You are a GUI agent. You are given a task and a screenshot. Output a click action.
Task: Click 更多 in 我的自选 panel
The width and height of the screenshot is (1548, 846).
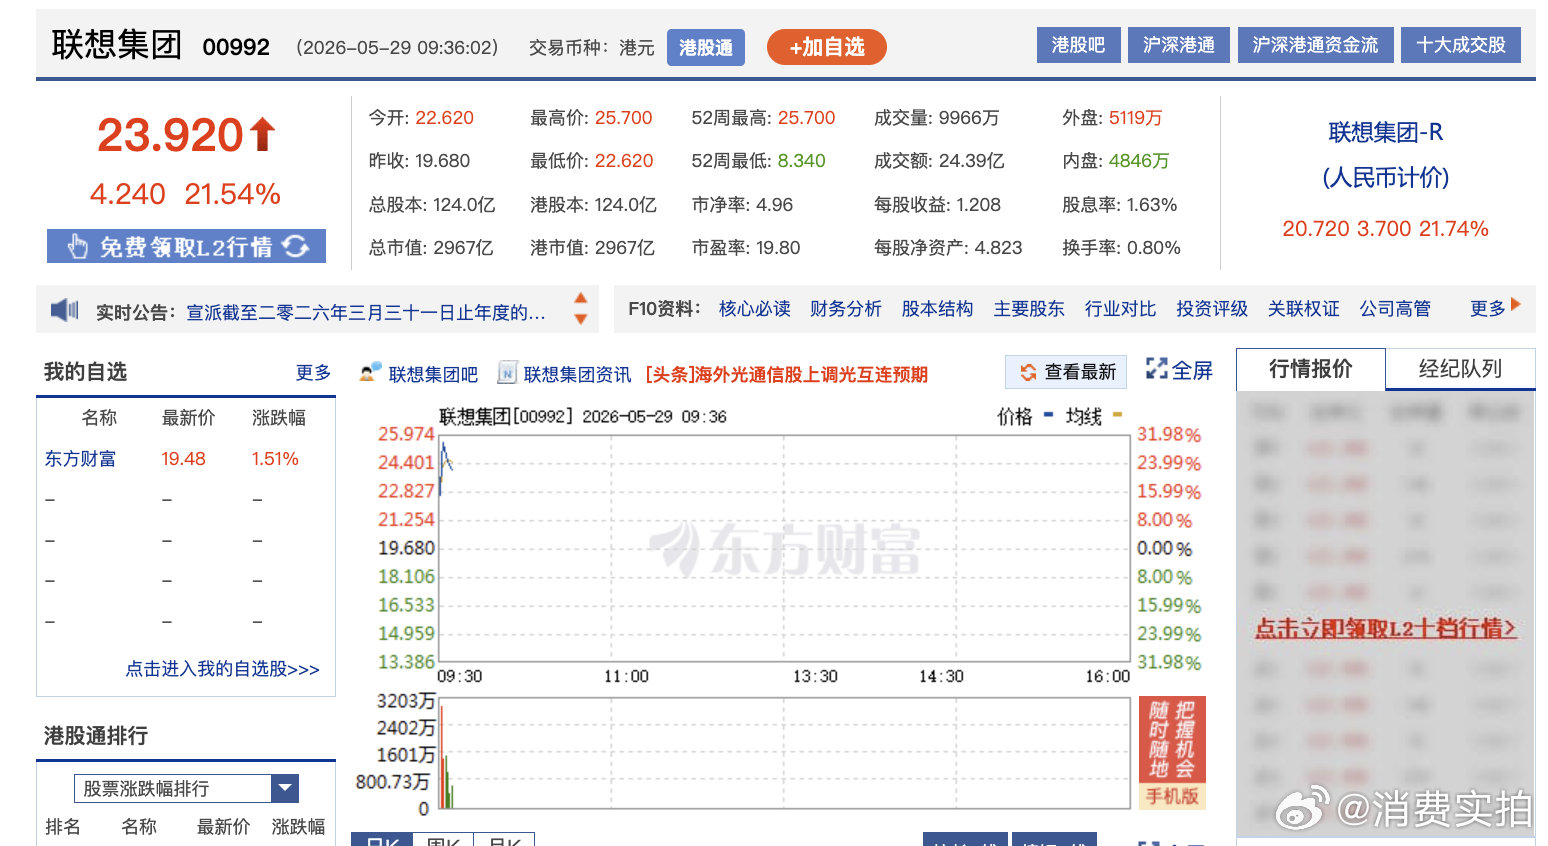(313, 372)
